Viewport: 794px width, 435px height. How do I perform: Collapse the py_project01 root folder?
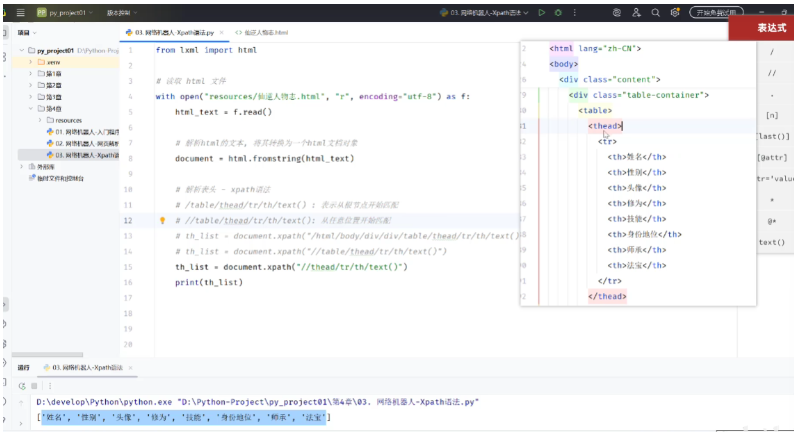tap(22, 51)
